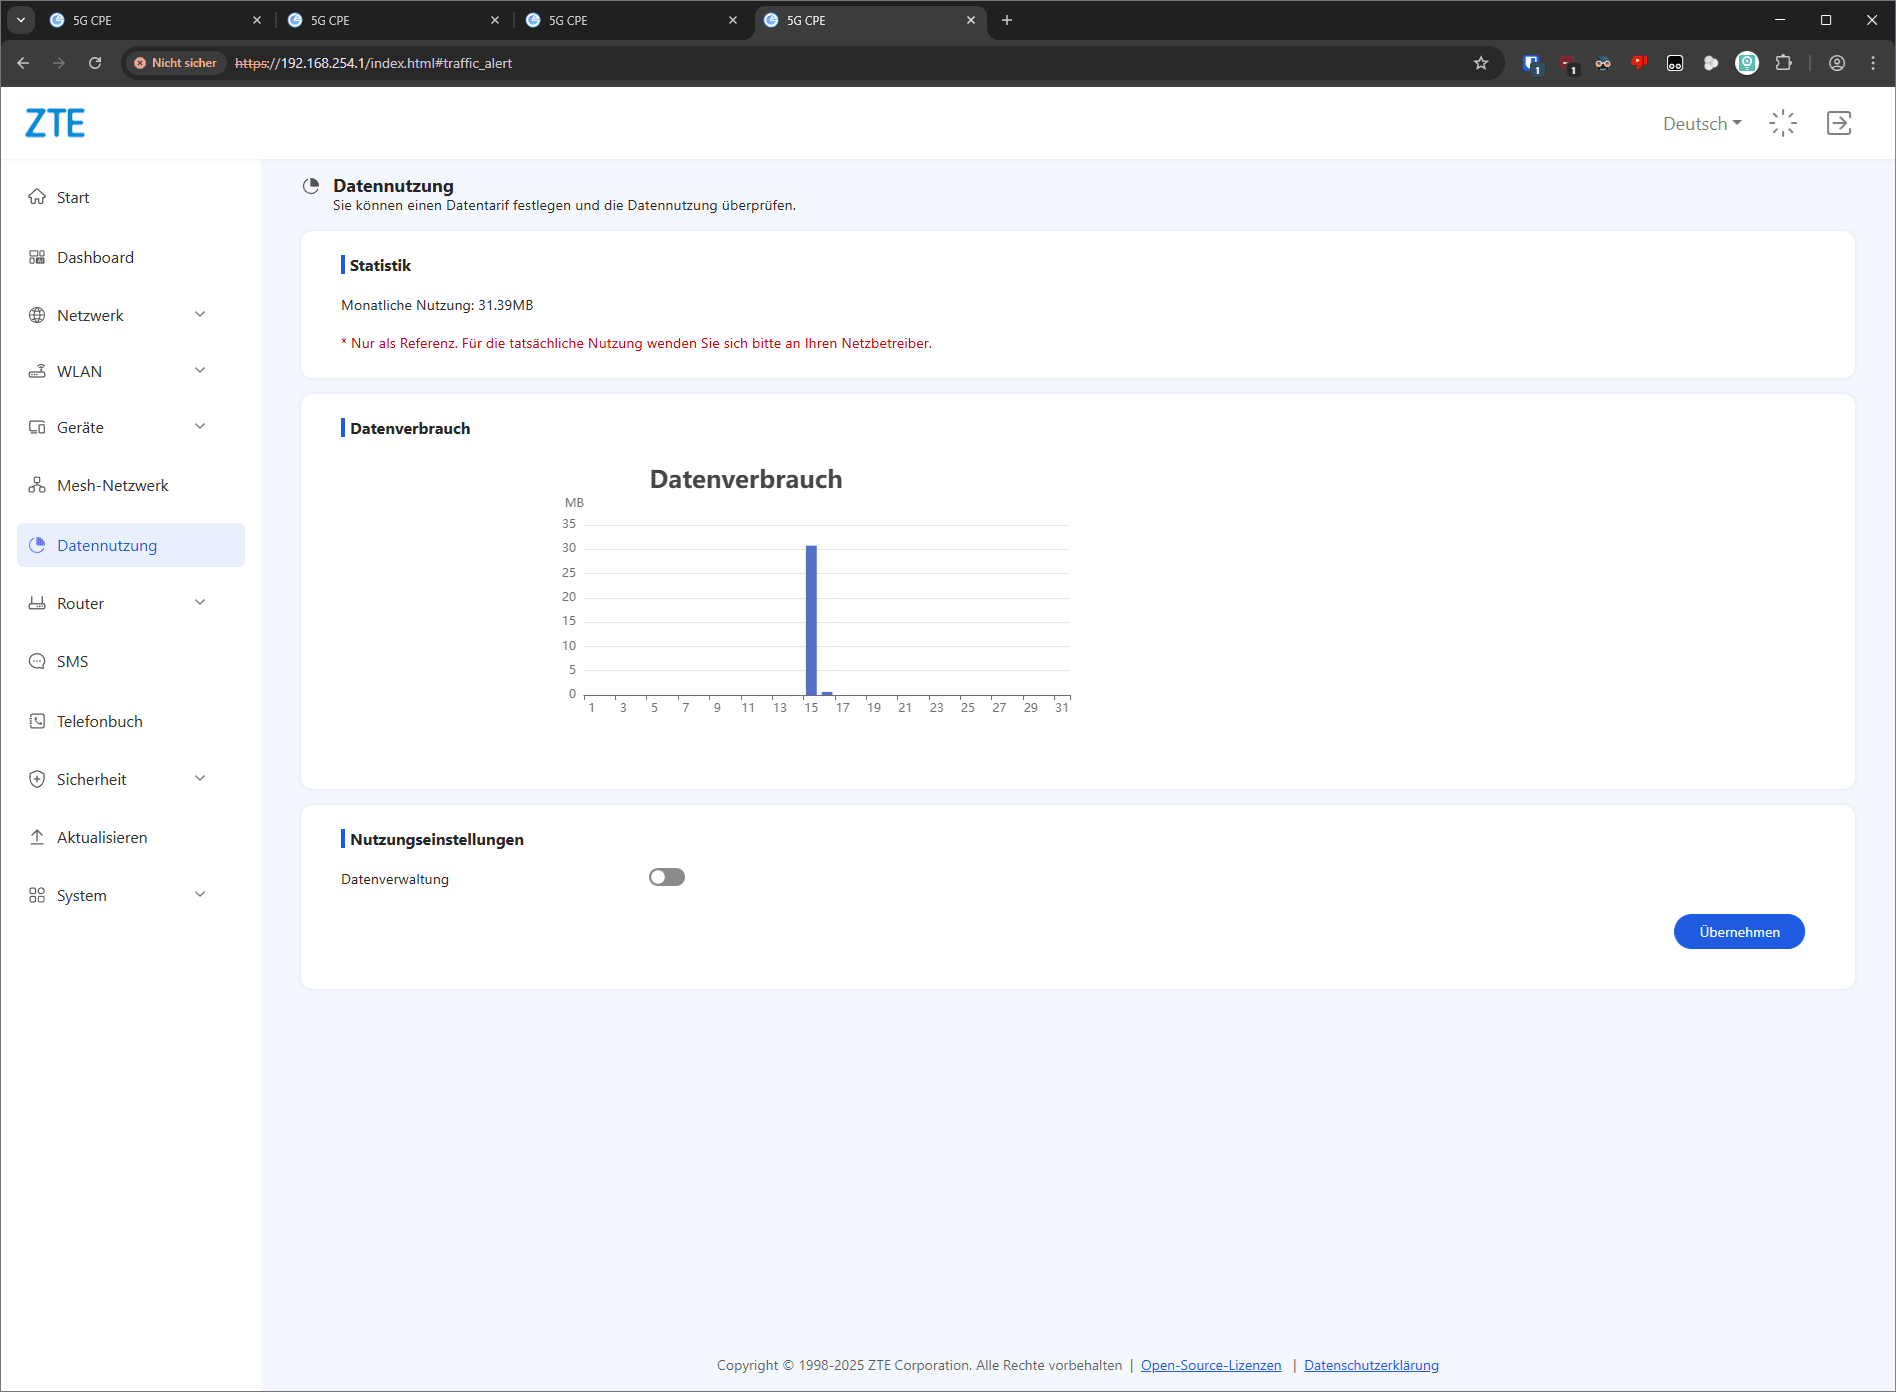
Task: Select the Datennutzung menu item
Action: coord(131,545)
